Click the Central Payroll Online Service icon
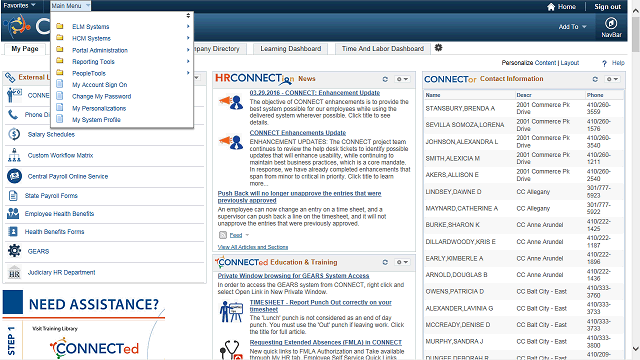The image size is (640, 360). [14, 176]
